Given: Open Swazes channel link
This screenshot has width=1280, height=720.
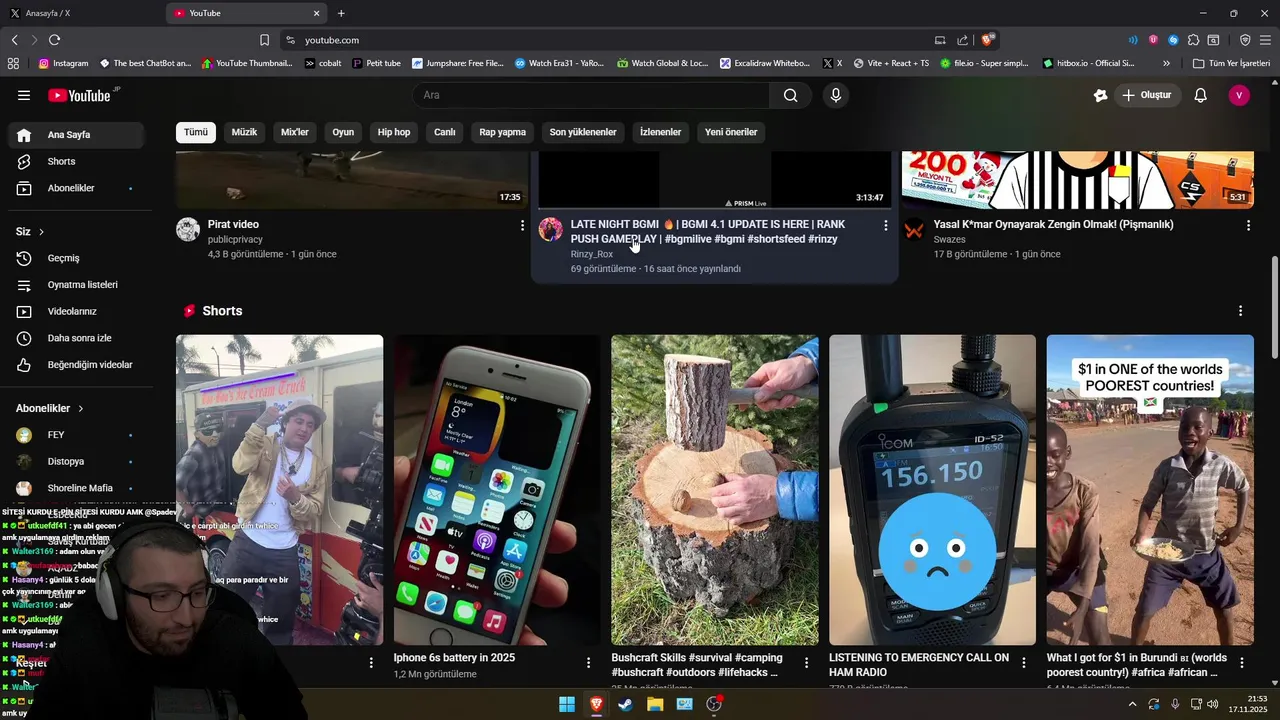Looking at the screenshot, I should (x=950, y=240).
